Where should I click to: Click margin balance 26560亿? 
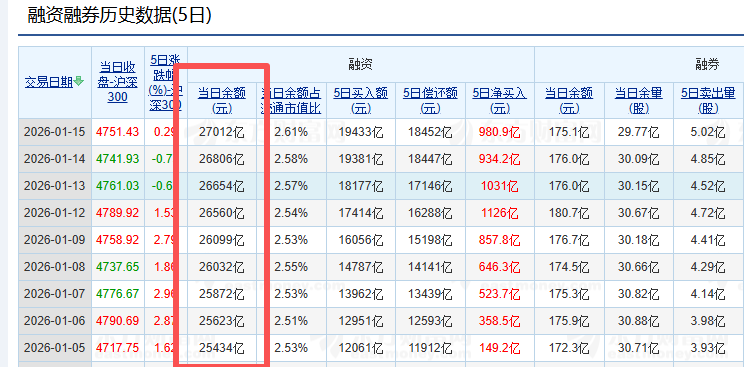(x=222, y=213)
